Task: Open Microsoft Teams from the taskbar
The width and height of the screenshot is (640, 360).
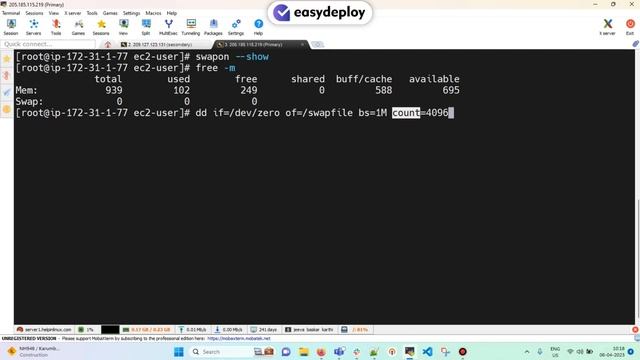Action: pos(339,351)
